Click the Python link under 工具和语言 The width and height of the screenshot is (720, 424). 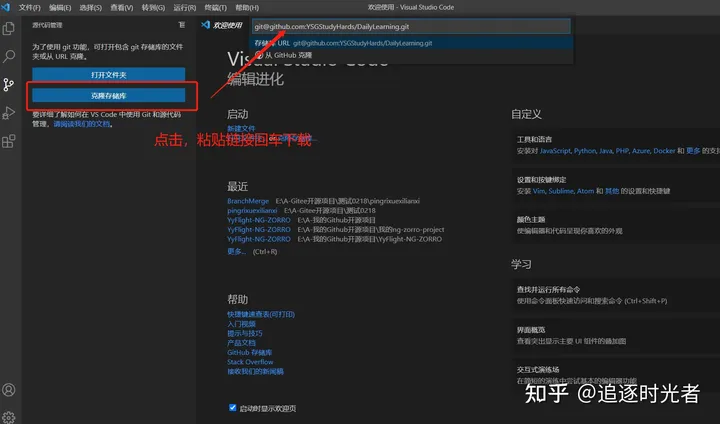[x=585, y=151]
